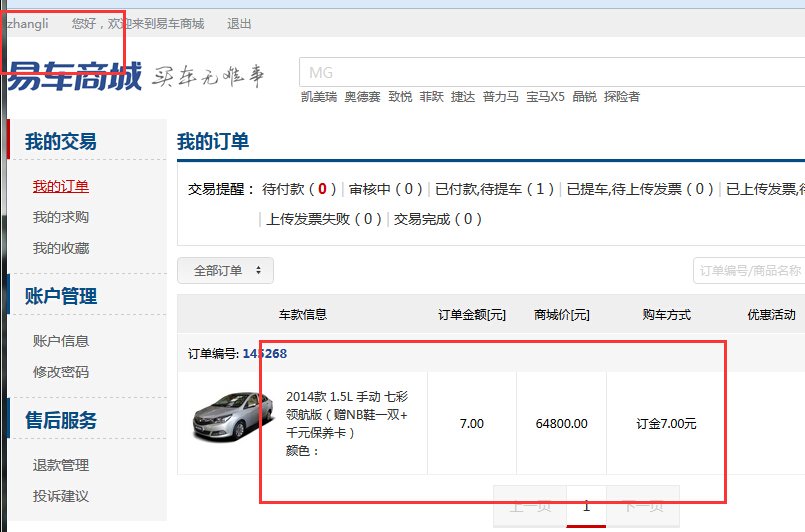Filter orders by 上传发票失败 (0)
This screenshot has width=805, height=532.
324,219
